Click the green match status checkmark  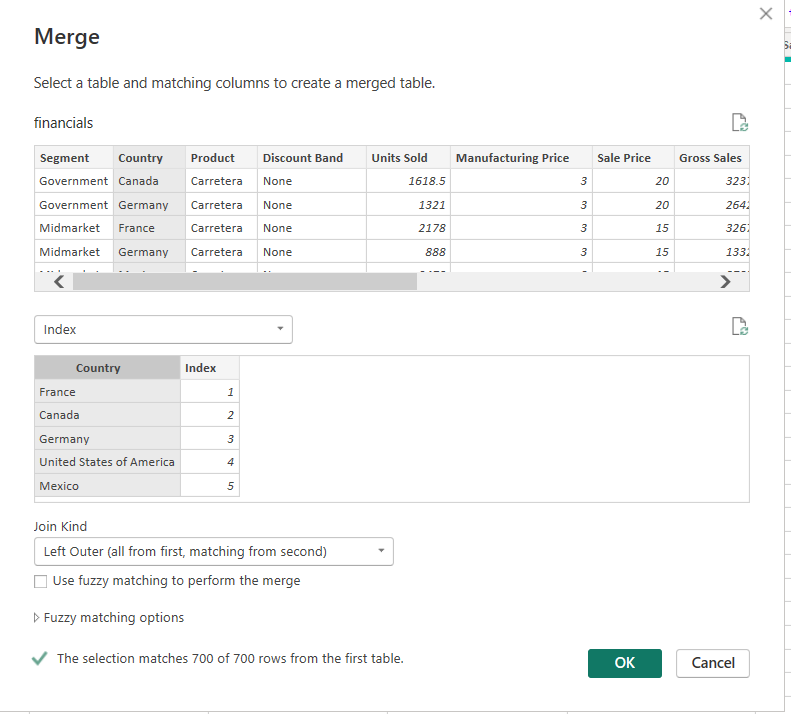[39, 658]
